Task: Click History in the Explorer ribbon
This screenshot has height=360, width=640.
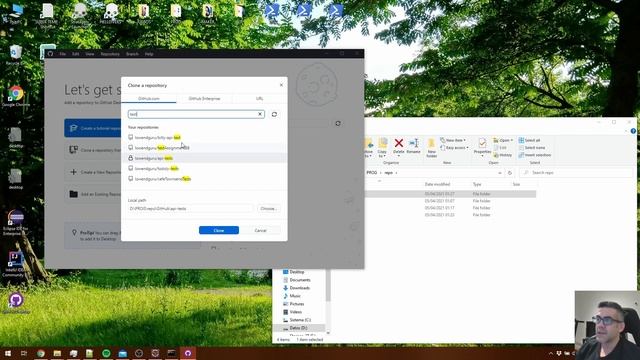Action: pos(502,155)
